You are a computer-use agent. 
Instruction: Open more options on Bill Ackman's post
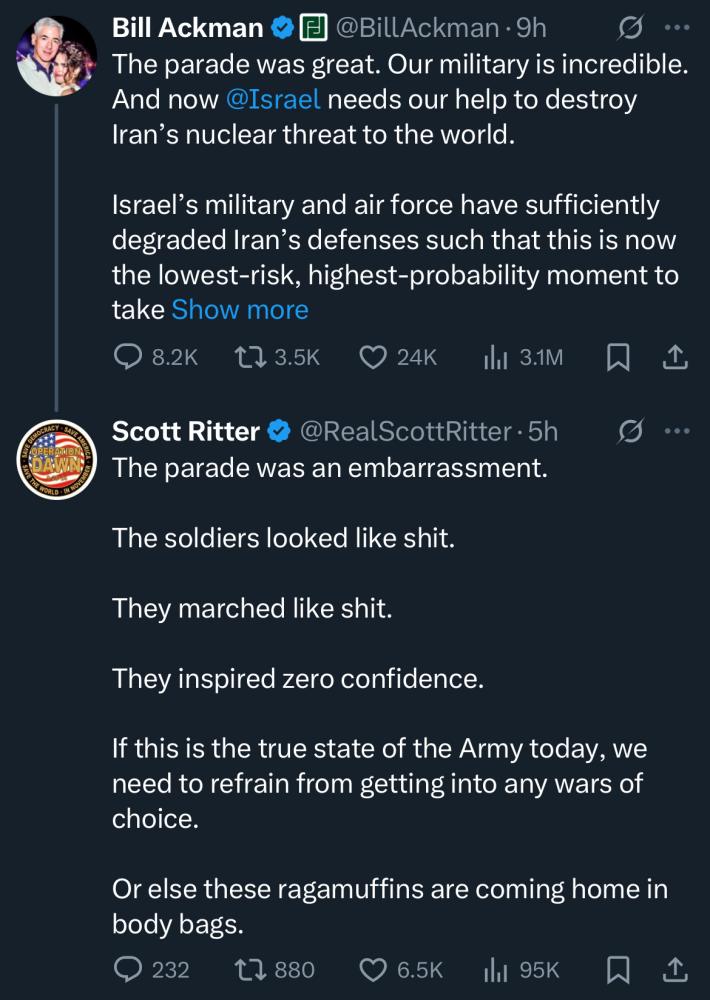click(x=677, y=28)
